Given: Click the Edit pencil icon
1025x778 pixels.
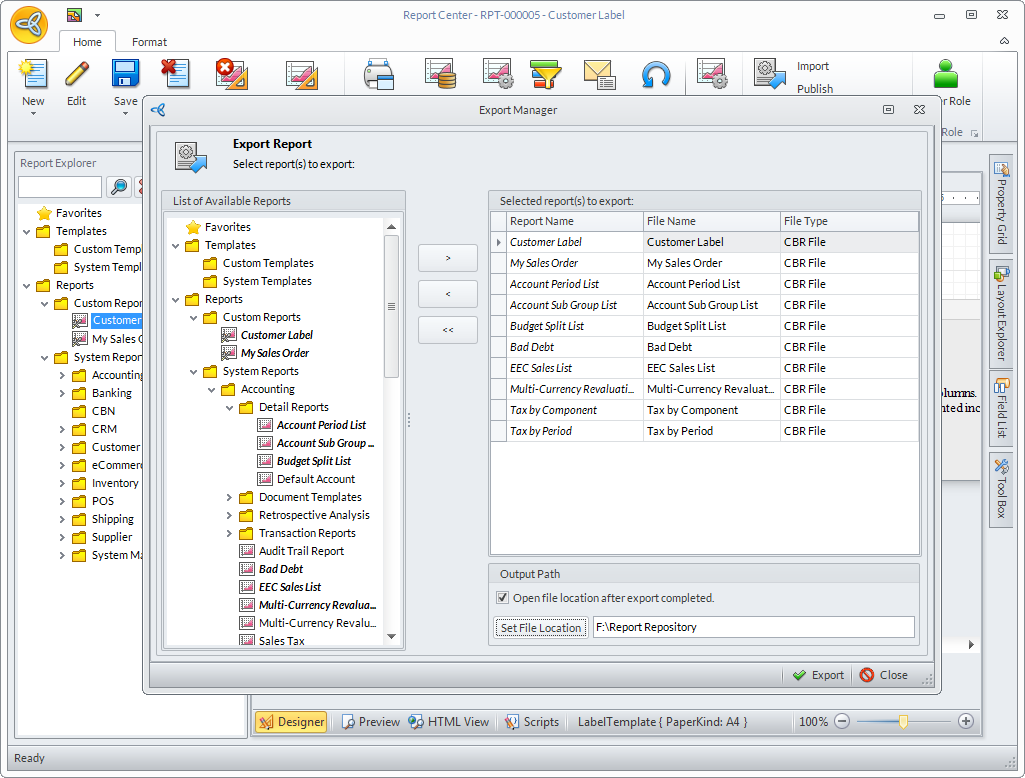Looking at the screenshot, I should pyautogui.click(x=77, y=76).
